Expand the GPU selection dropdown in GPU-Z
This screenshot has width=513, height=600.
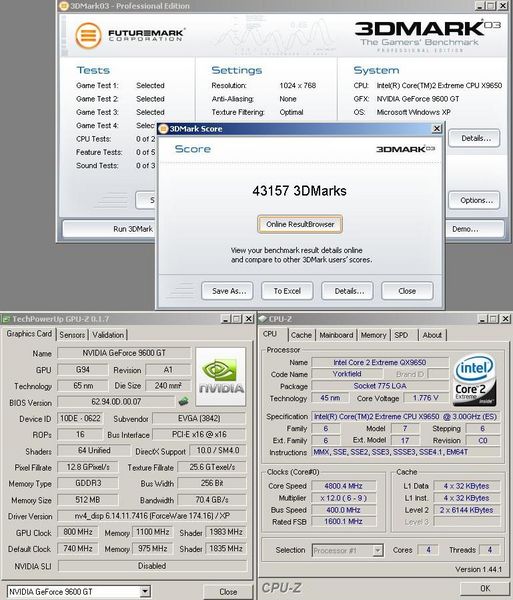click(x=145, y=592)
